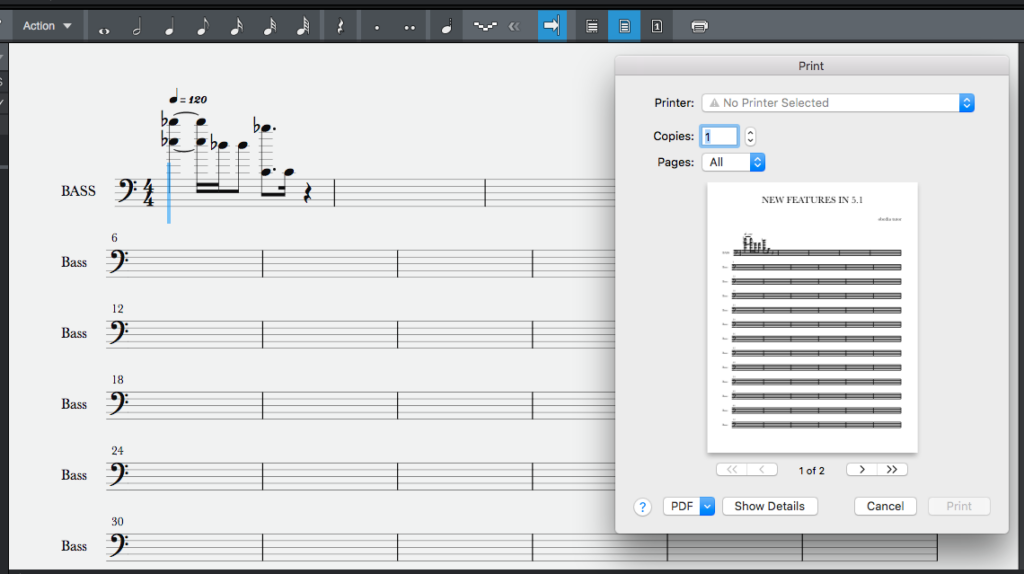Click the quarter rest in first measure

[308, 193]
